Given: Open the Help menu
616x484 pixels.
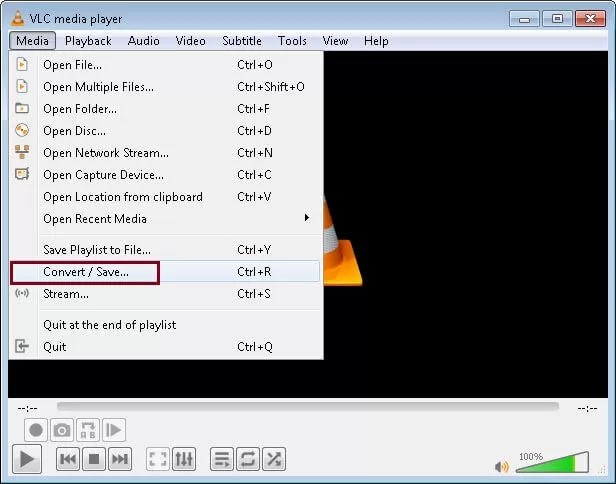Looking at the screenshot, I should [376, 41].
